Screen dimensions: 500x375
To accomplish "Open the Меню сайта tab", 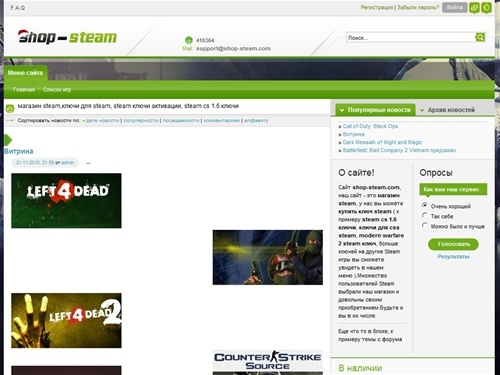I will (25, 73).
